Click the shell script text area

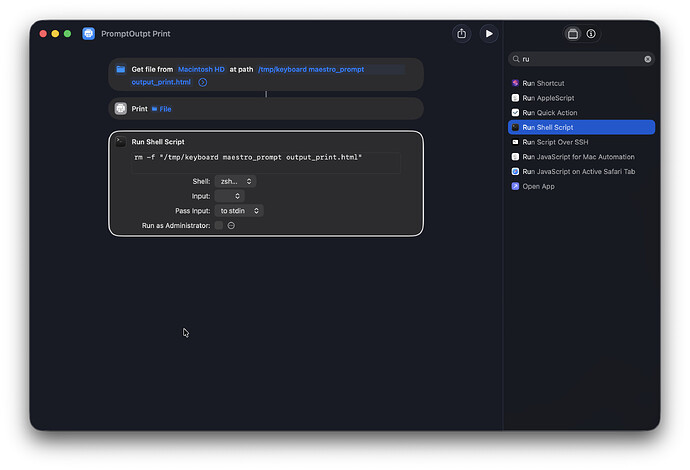pyautogui.click(x=266, y=162)
